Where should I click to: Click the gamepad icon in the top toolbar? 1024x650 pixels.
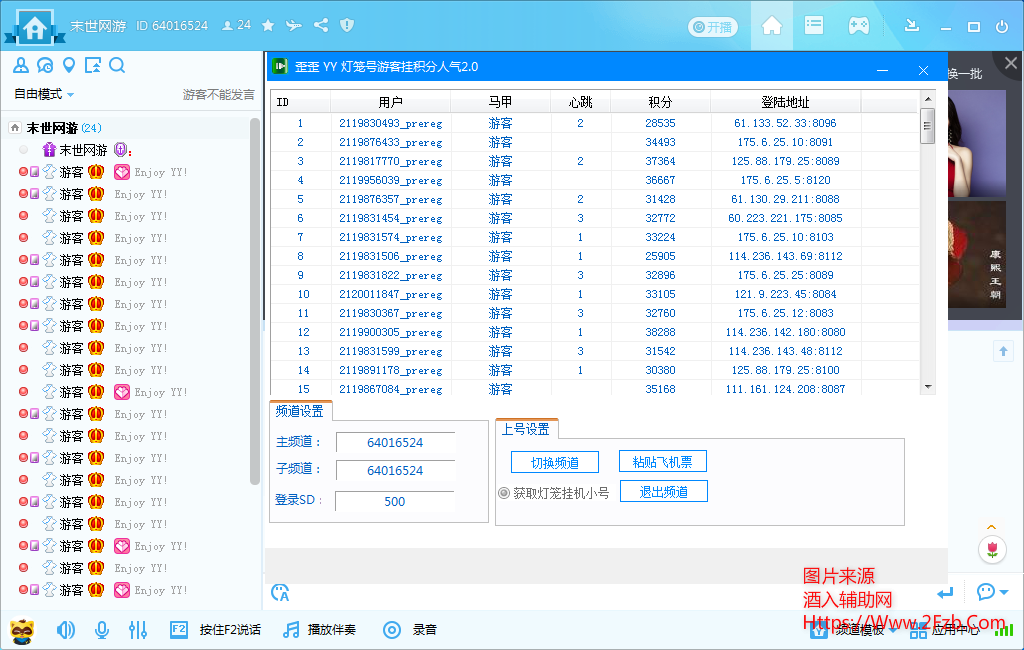[858, 26]
